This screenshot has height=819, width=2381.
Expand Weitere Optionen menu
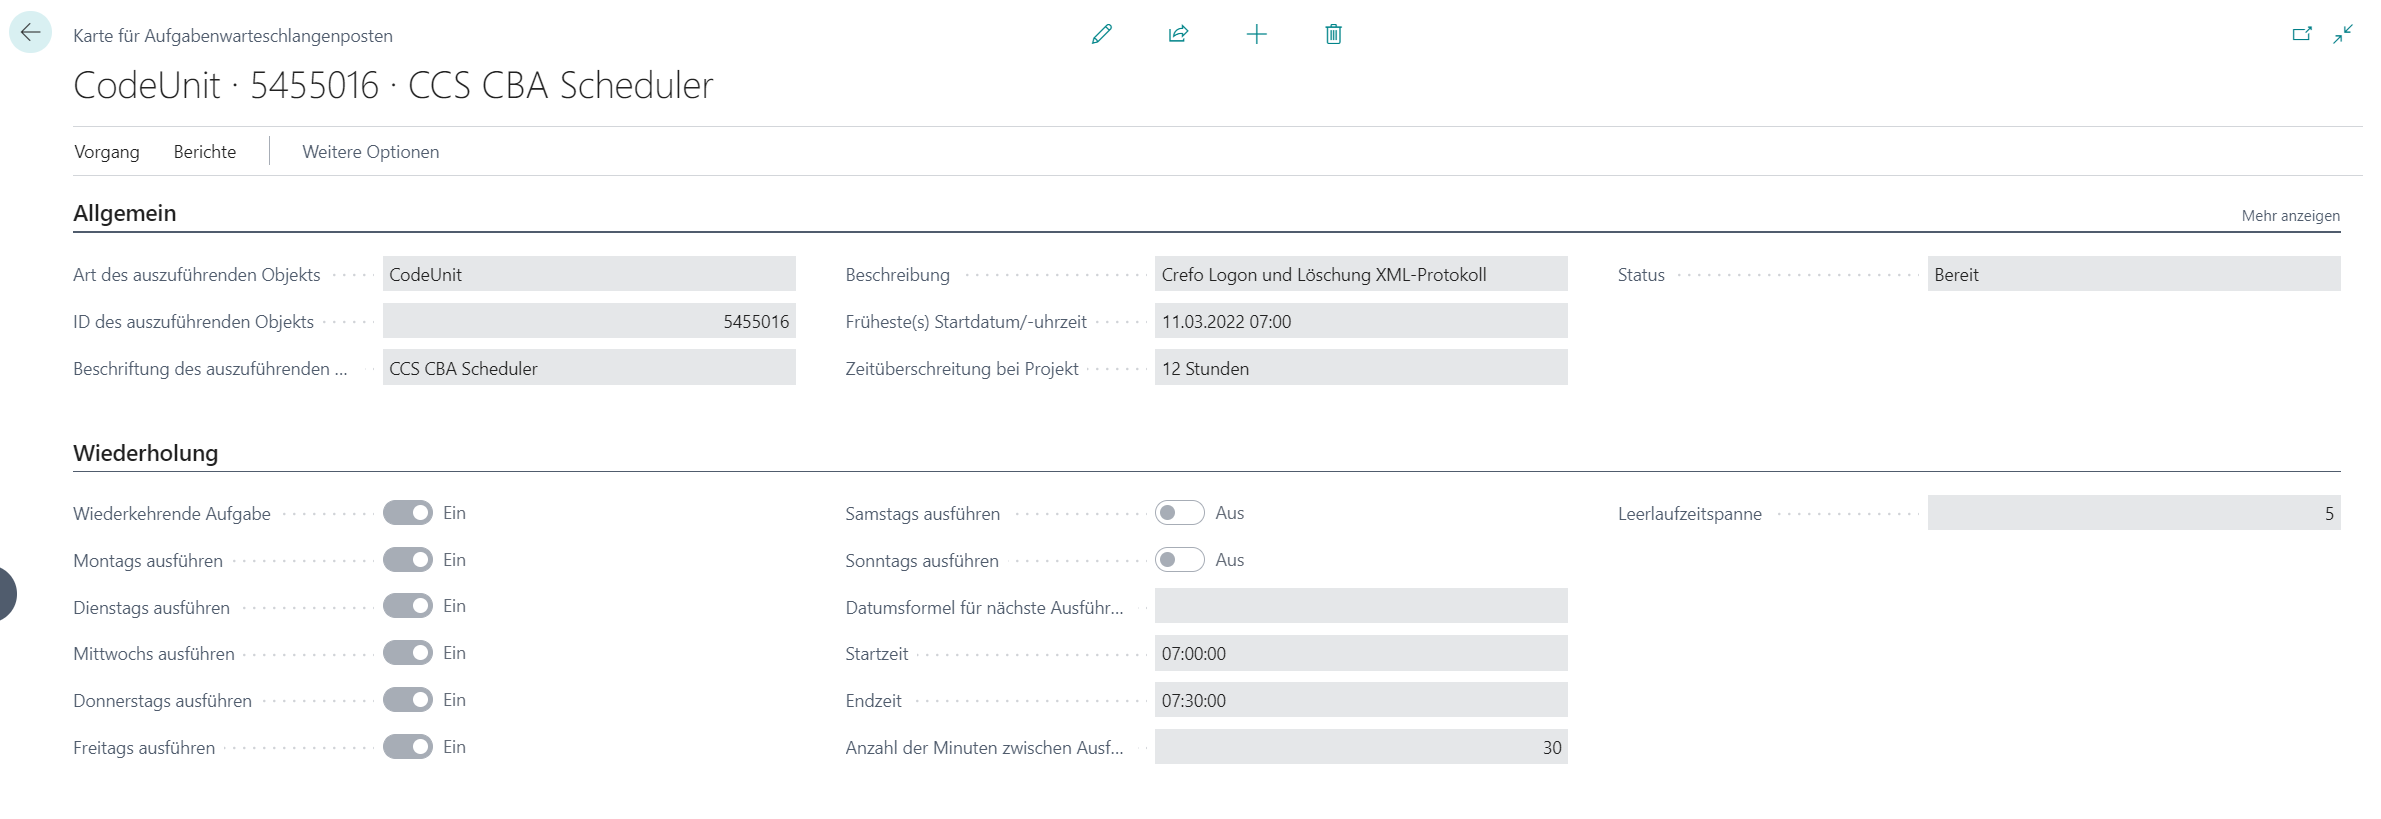click(x=370, y=152)
